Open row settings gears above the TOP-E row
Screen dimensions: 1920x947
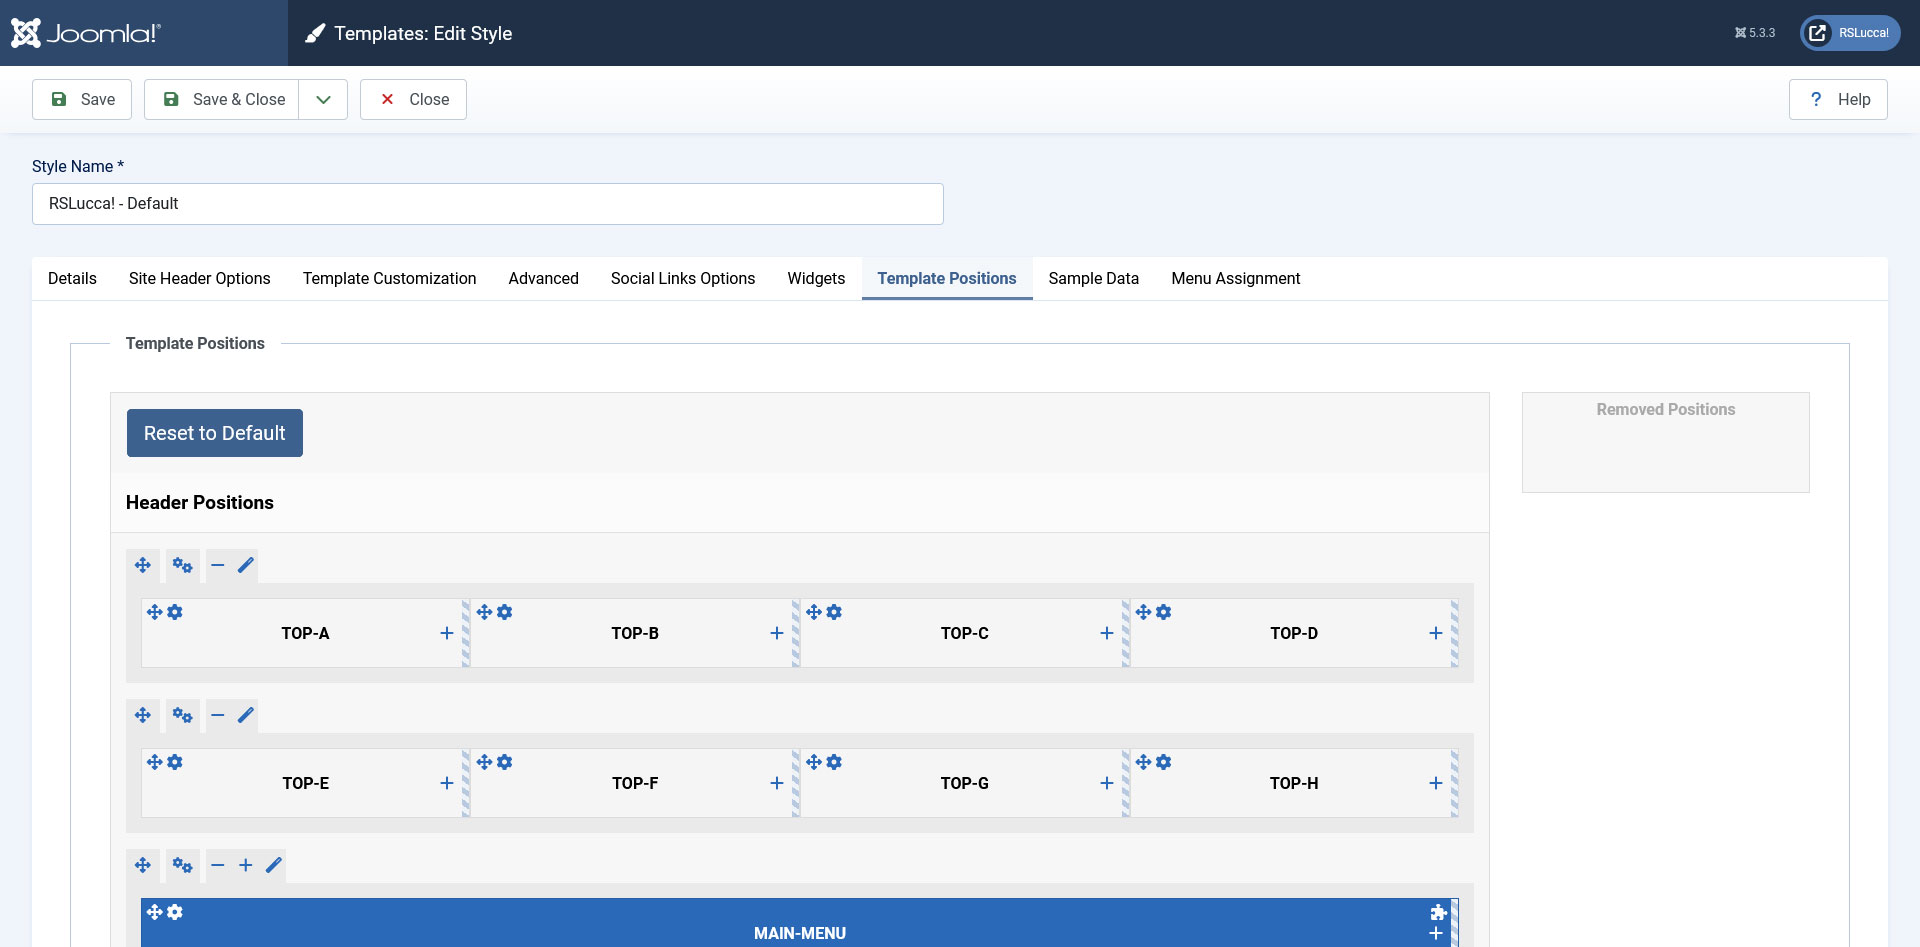coord(182,715)
